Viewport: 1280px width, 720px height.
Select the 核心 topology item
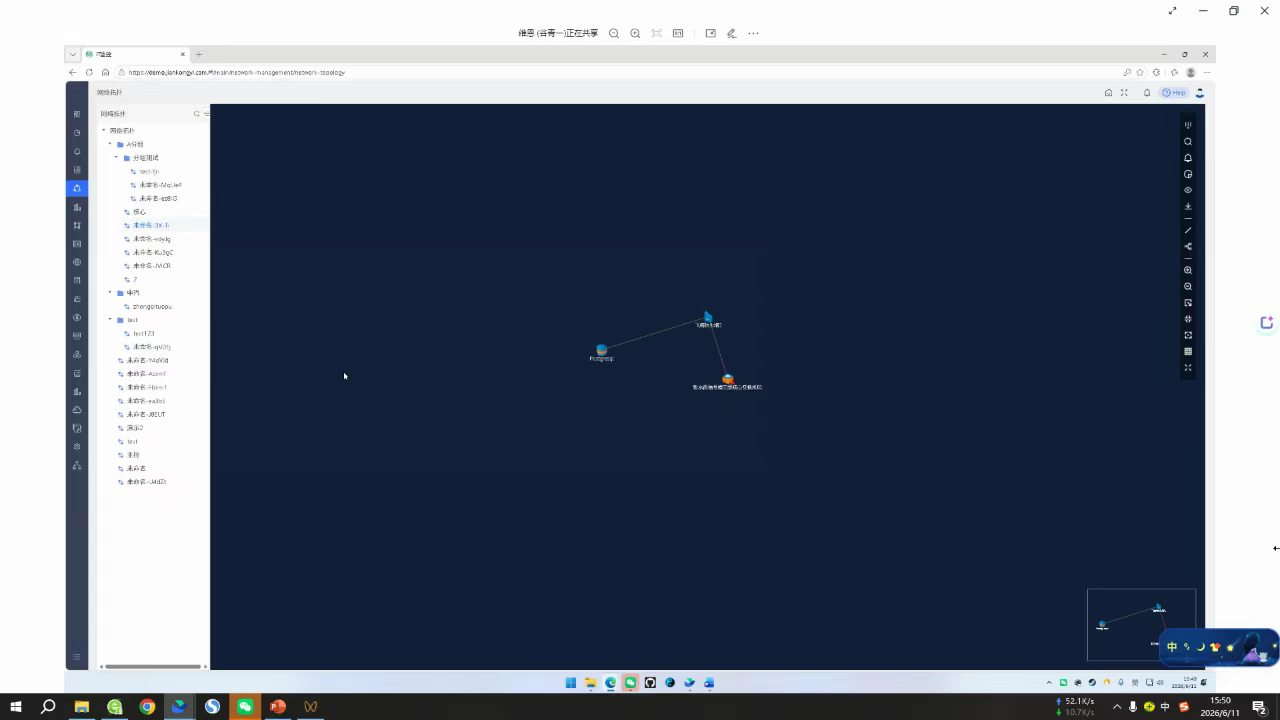[x=139, y=212]
